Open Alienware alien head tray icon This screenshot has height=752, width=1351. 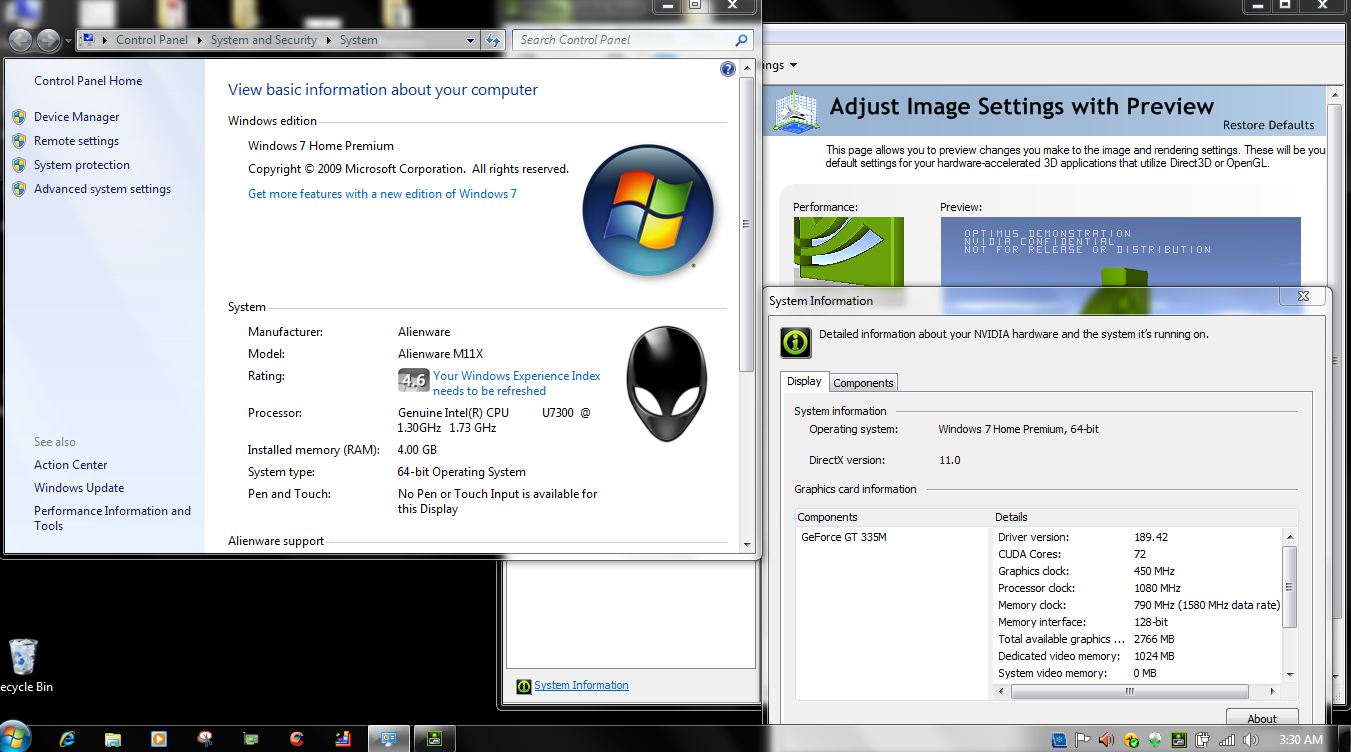tap(1155, 741)
